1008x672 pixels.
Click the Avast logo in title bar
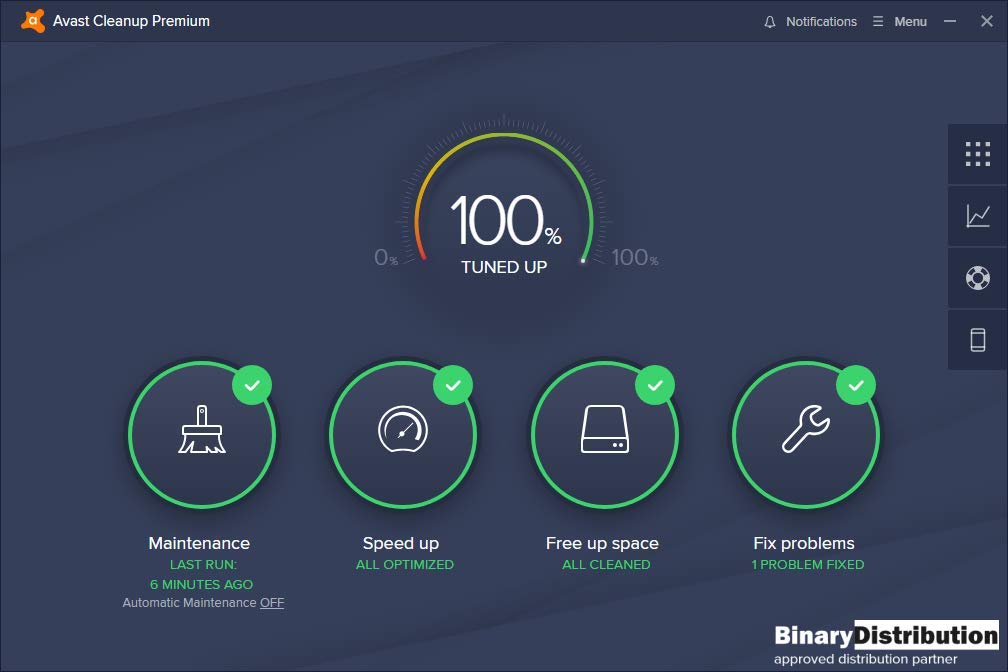point(32,21)
